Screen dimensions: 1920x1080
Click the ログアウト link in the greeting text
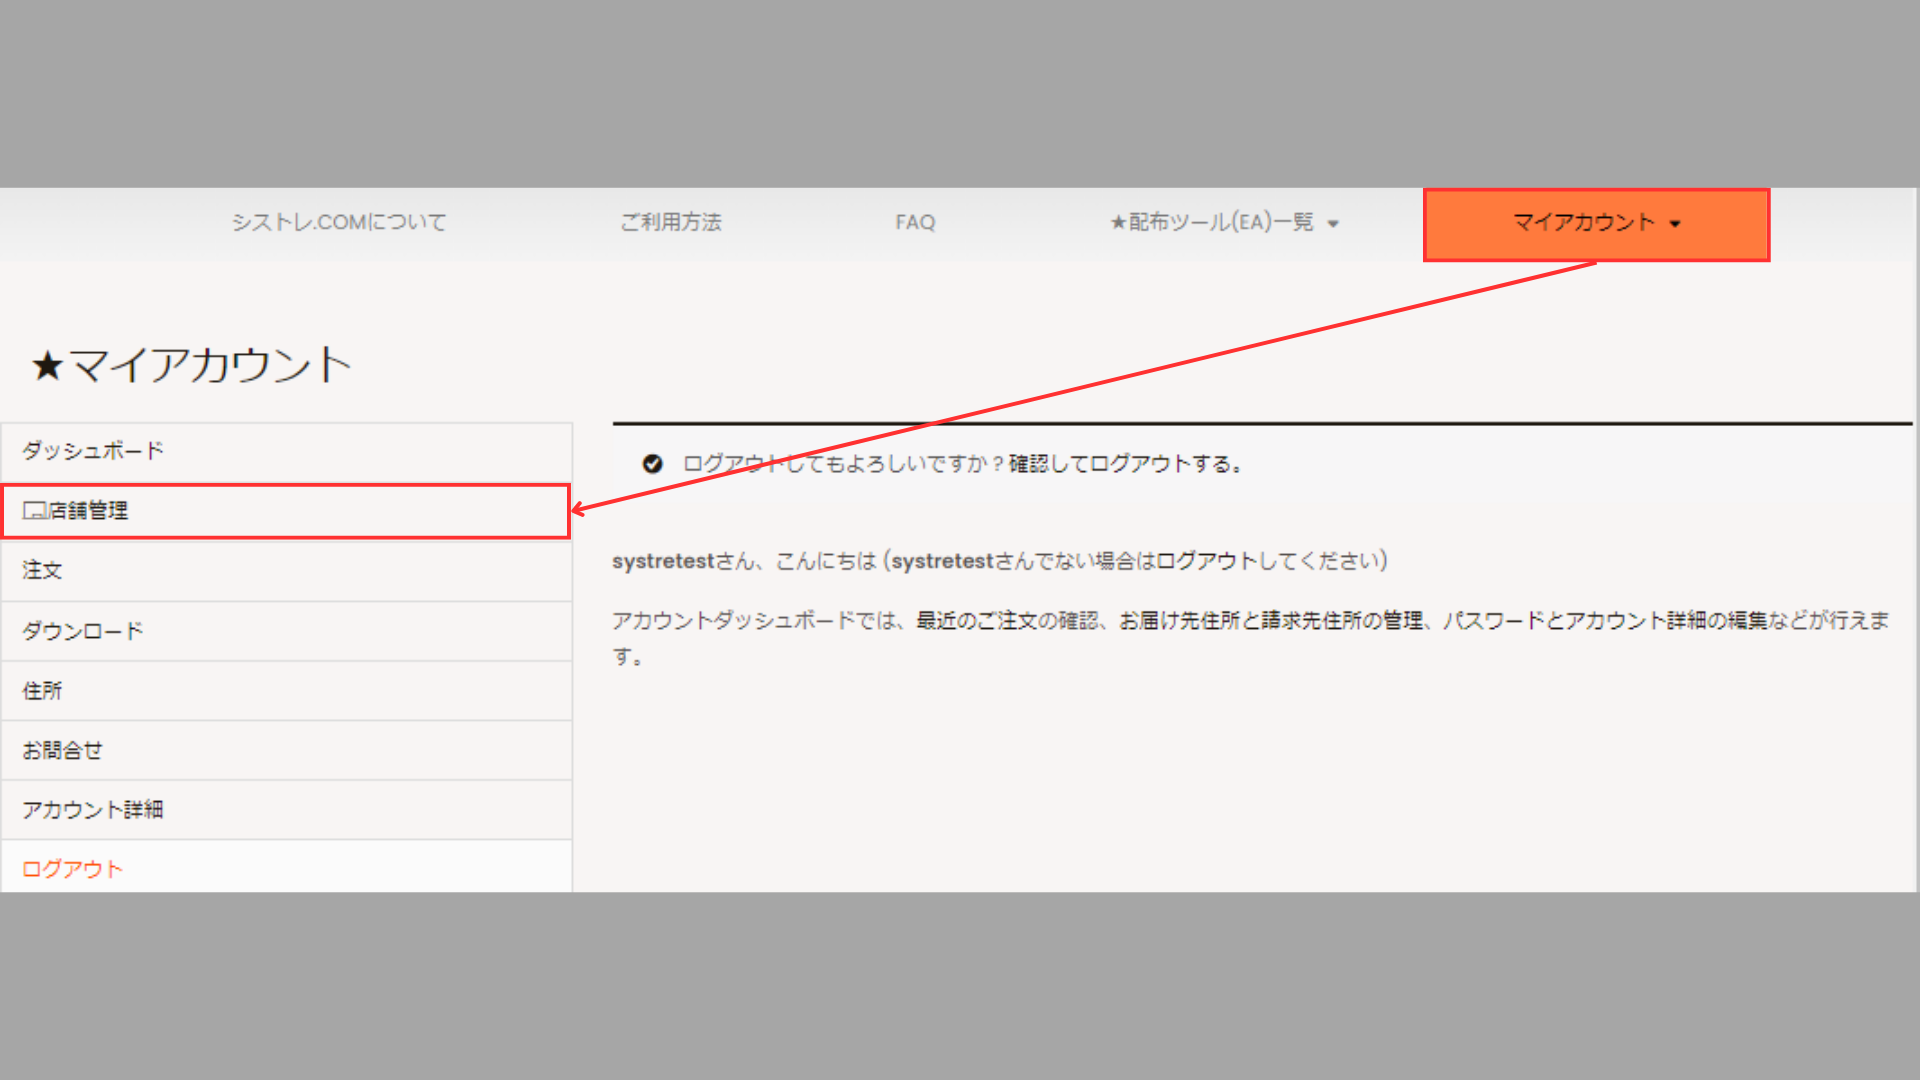[x=1206, y=561]
